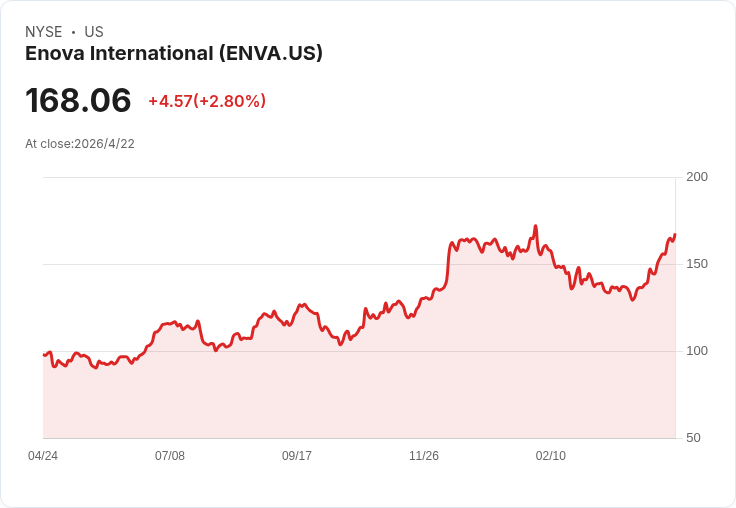Click the 11/26 date label on axis
736x508 pixels.
point(424,456)
